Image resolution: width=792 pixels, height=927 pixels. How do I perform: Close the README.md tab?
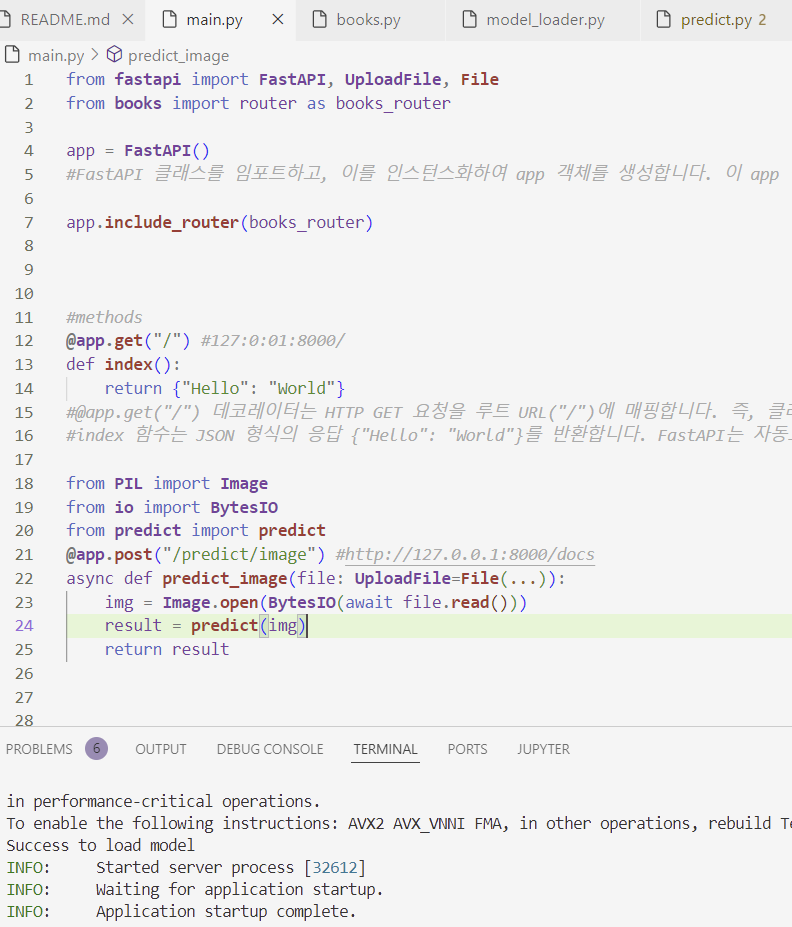coord(128,20)
